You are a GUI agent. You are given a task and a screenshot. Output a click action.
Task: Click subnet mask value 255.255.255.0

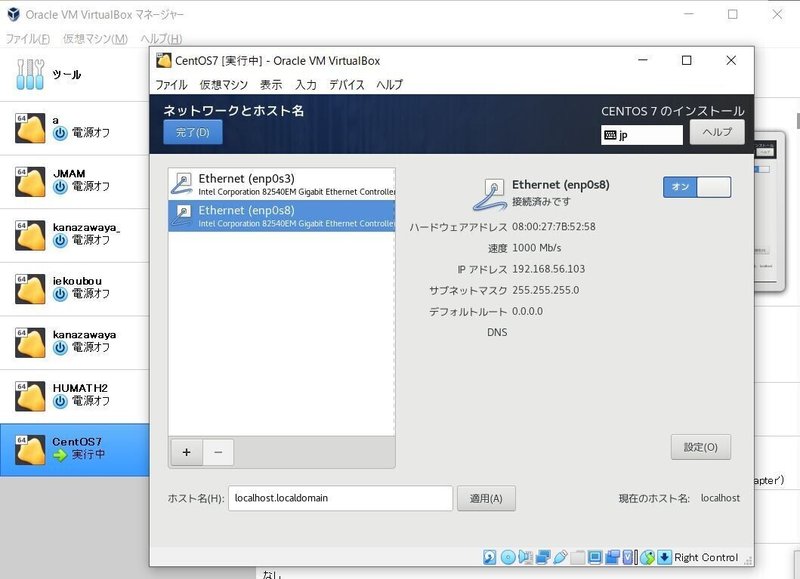(545, 290)
